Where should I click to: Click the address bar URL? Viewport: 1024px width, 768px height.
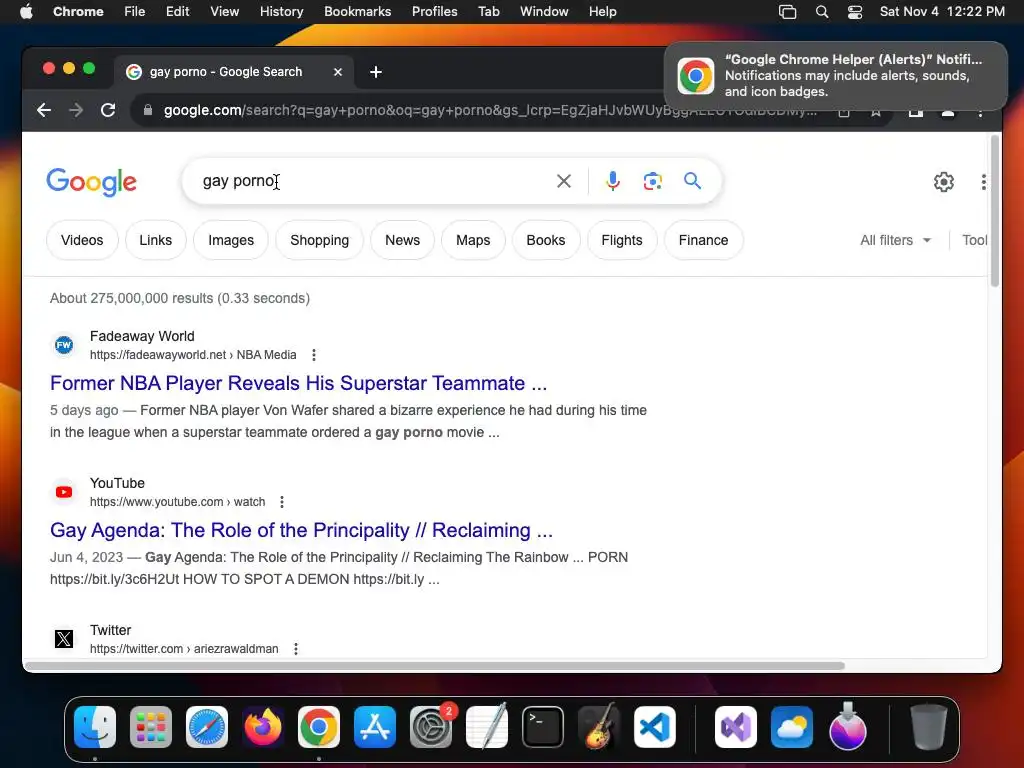click(x=490, y=110)
